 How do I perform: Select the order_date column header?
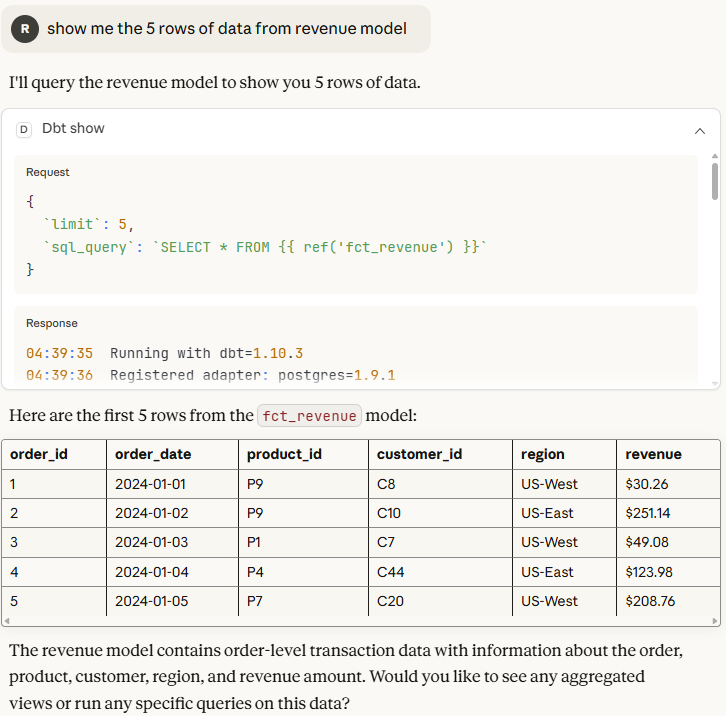[153, 454]
